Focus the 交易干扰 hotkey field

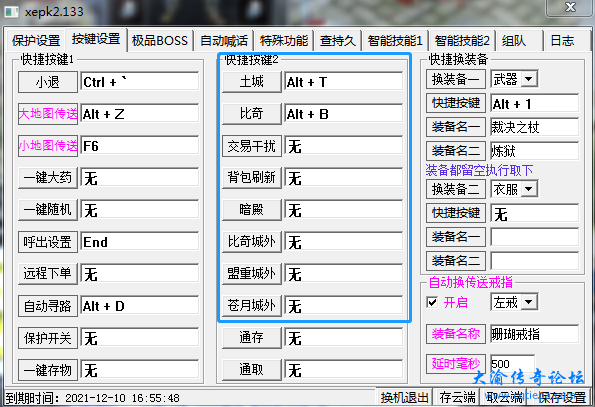coord(343,146)
